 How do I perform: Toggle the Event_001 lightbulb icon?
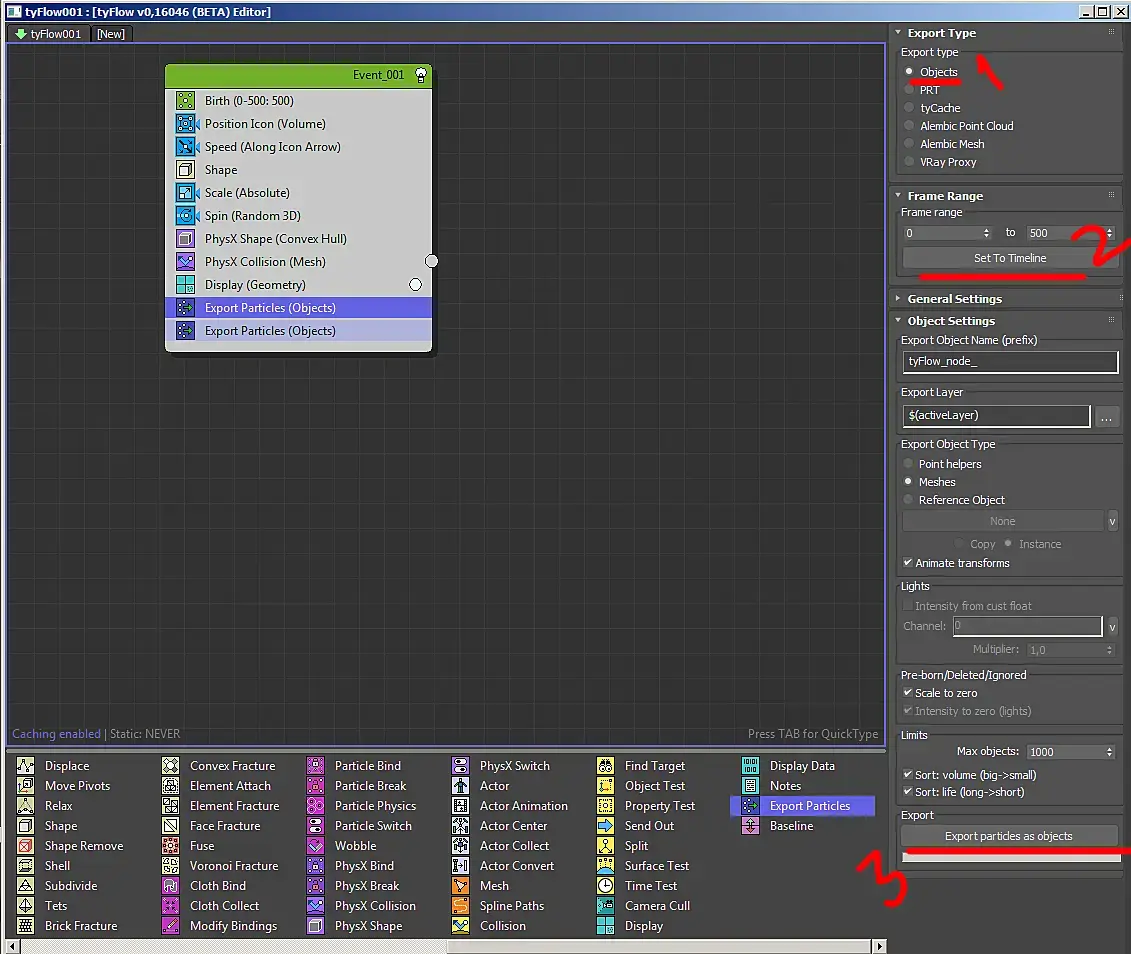pyautogui.click(x=421, y=75)
